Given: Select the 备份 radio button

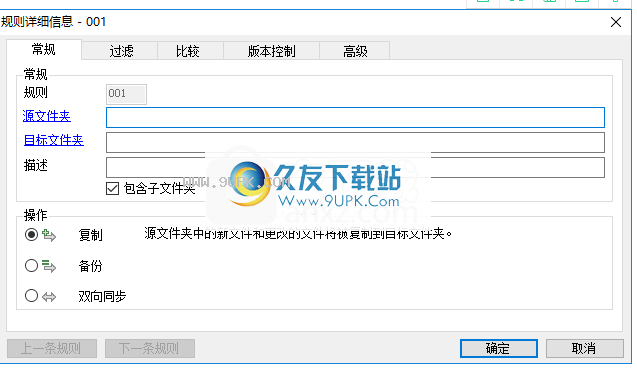Looking at the screenshot, I should pyautogui.click(x=31, y=266).
